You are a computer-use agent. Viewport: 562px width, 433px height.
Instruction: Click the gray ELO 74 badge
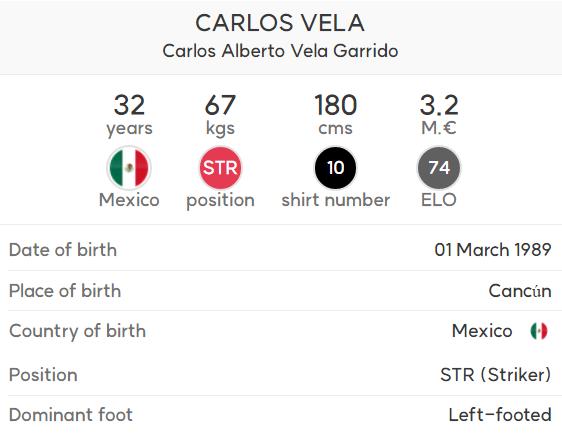coord(439,168)
